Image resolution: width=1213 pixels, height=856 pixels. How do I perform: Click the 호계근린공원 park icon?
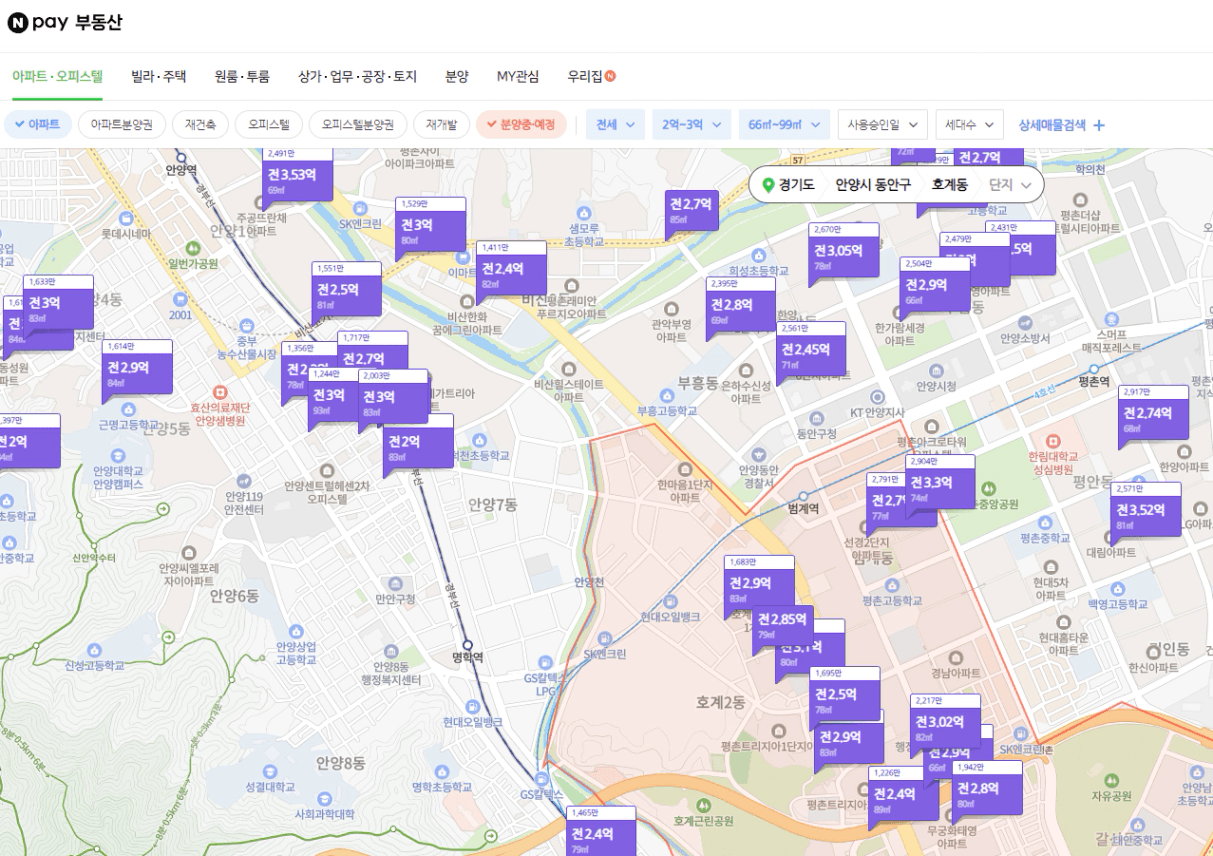[x=702, y=804]
